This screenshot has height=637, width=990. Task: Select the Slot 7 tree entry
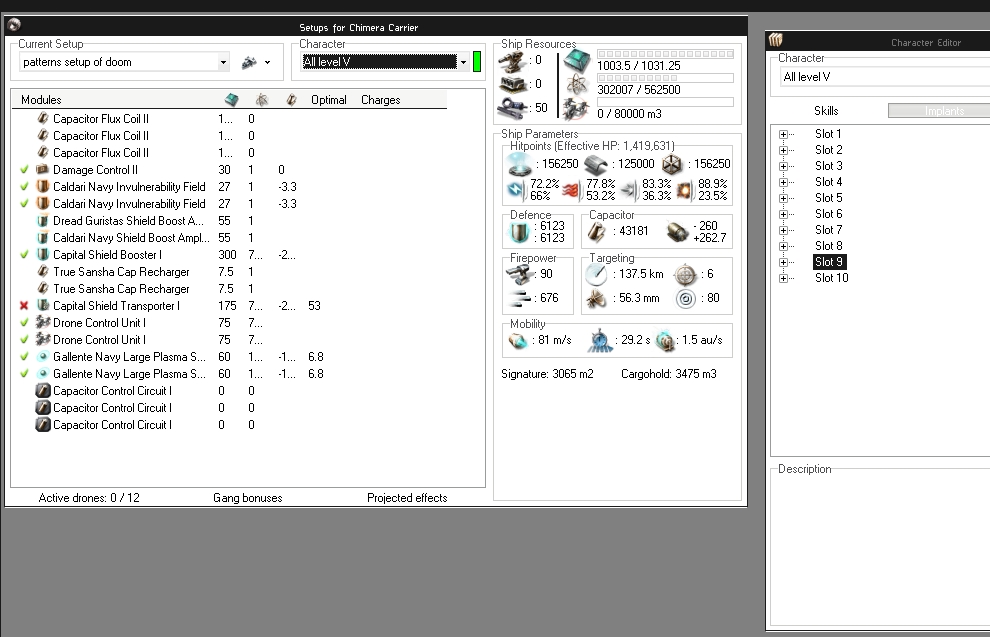pyautogui.click(x=828, y=230)
